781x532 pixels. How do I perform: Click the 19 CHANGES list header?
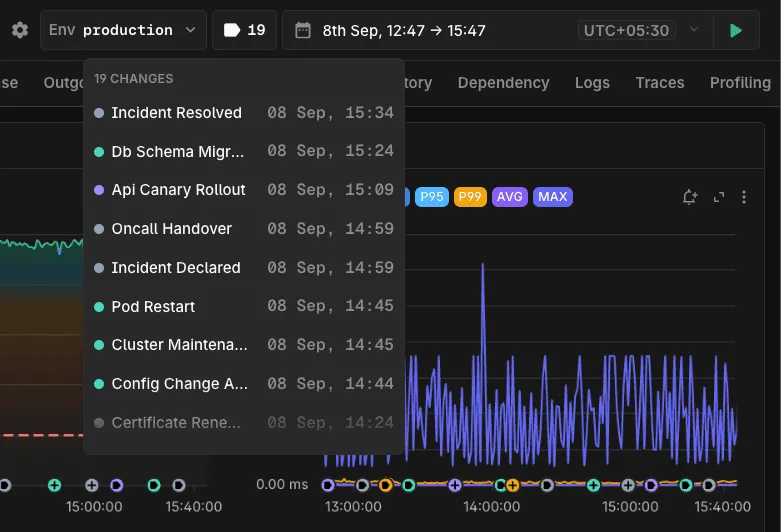(x=133, y=79)
